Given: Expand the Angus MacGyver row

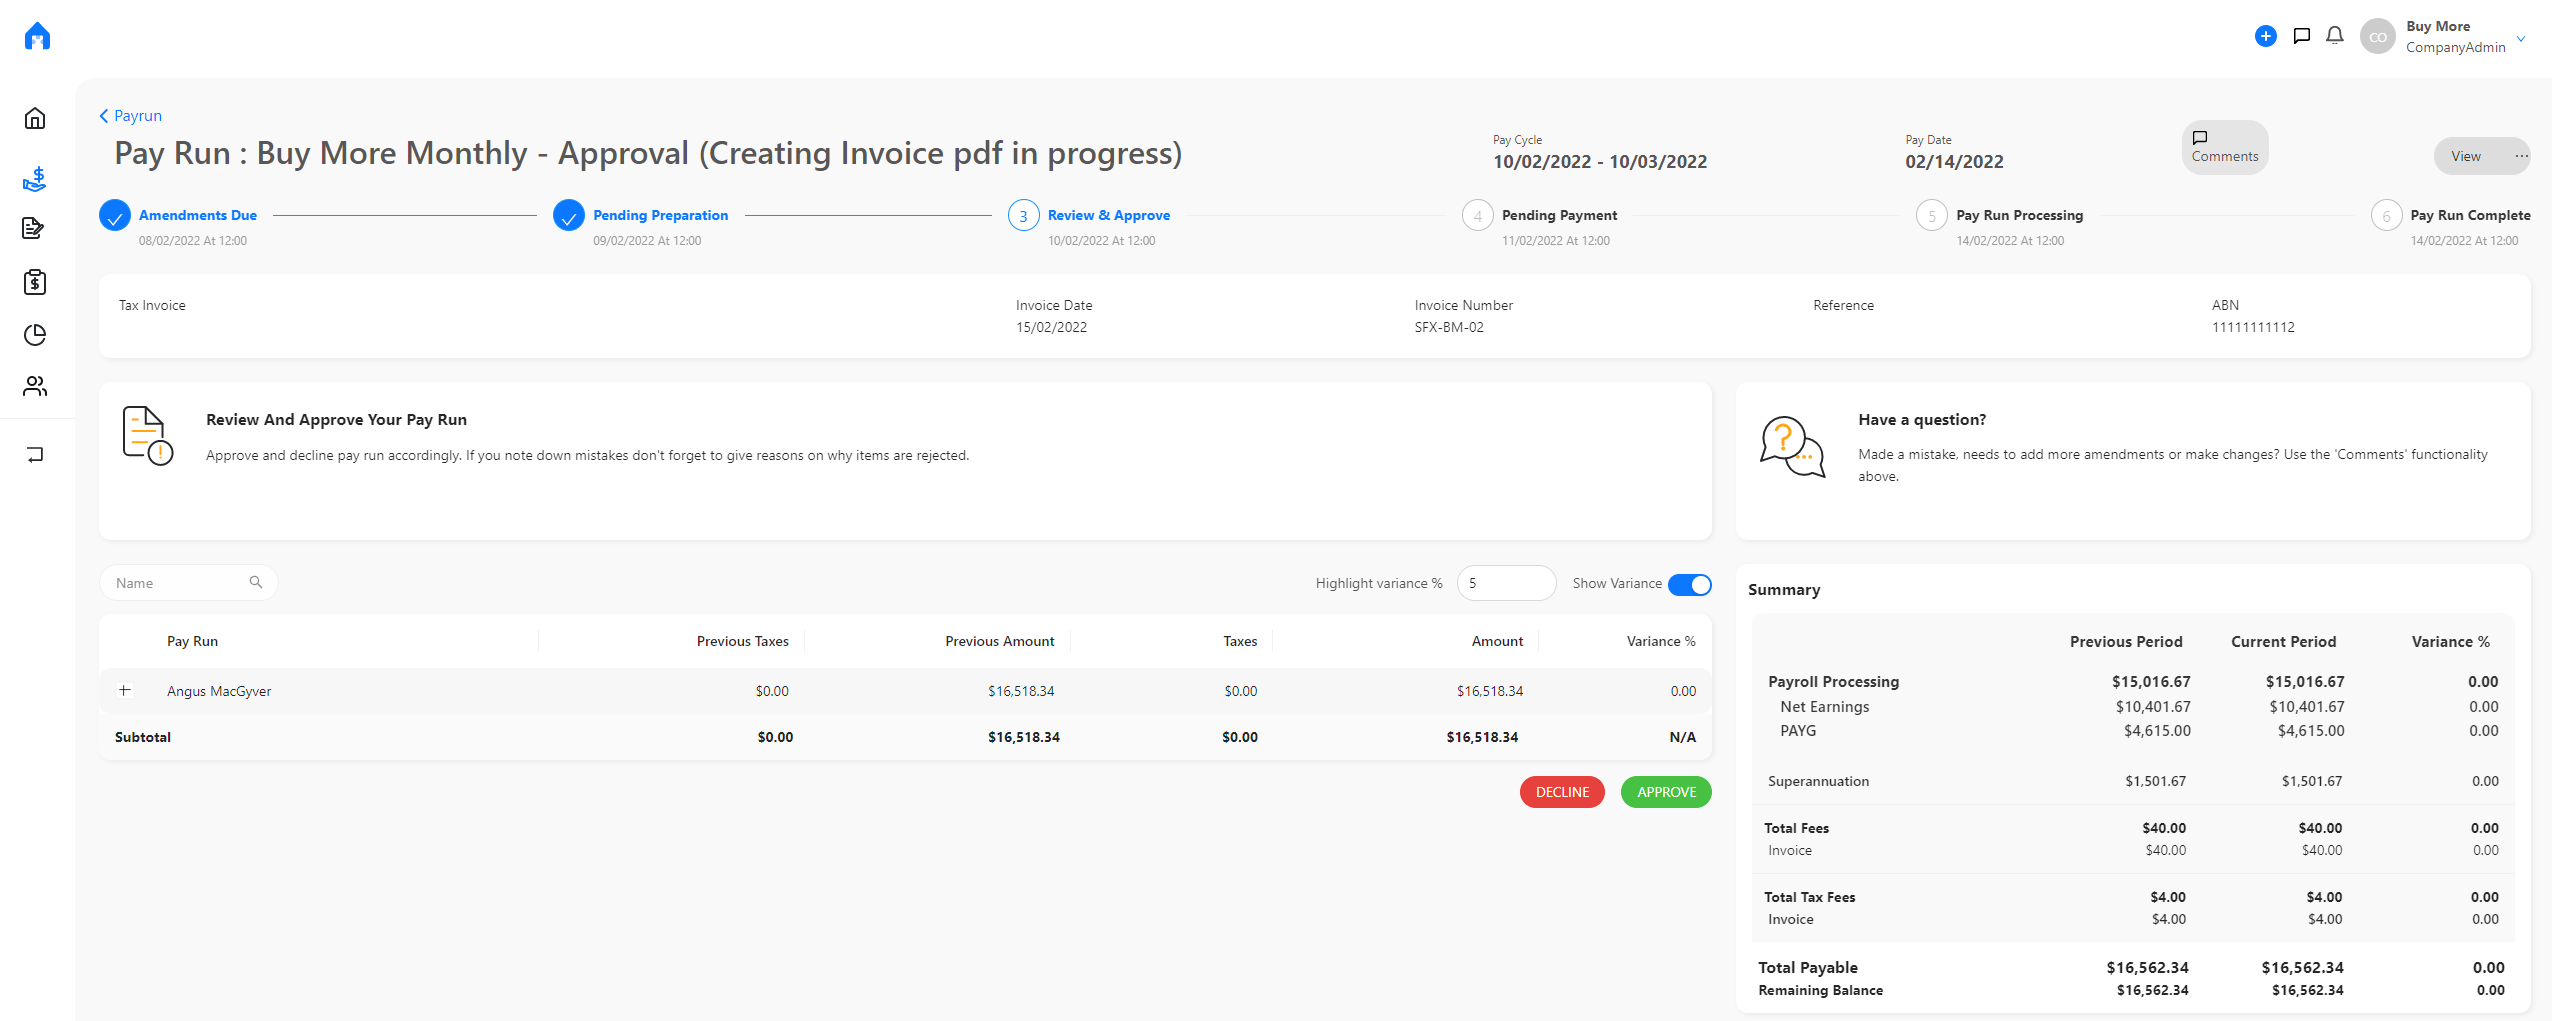Looking at the screenshot, I should 125,690.
